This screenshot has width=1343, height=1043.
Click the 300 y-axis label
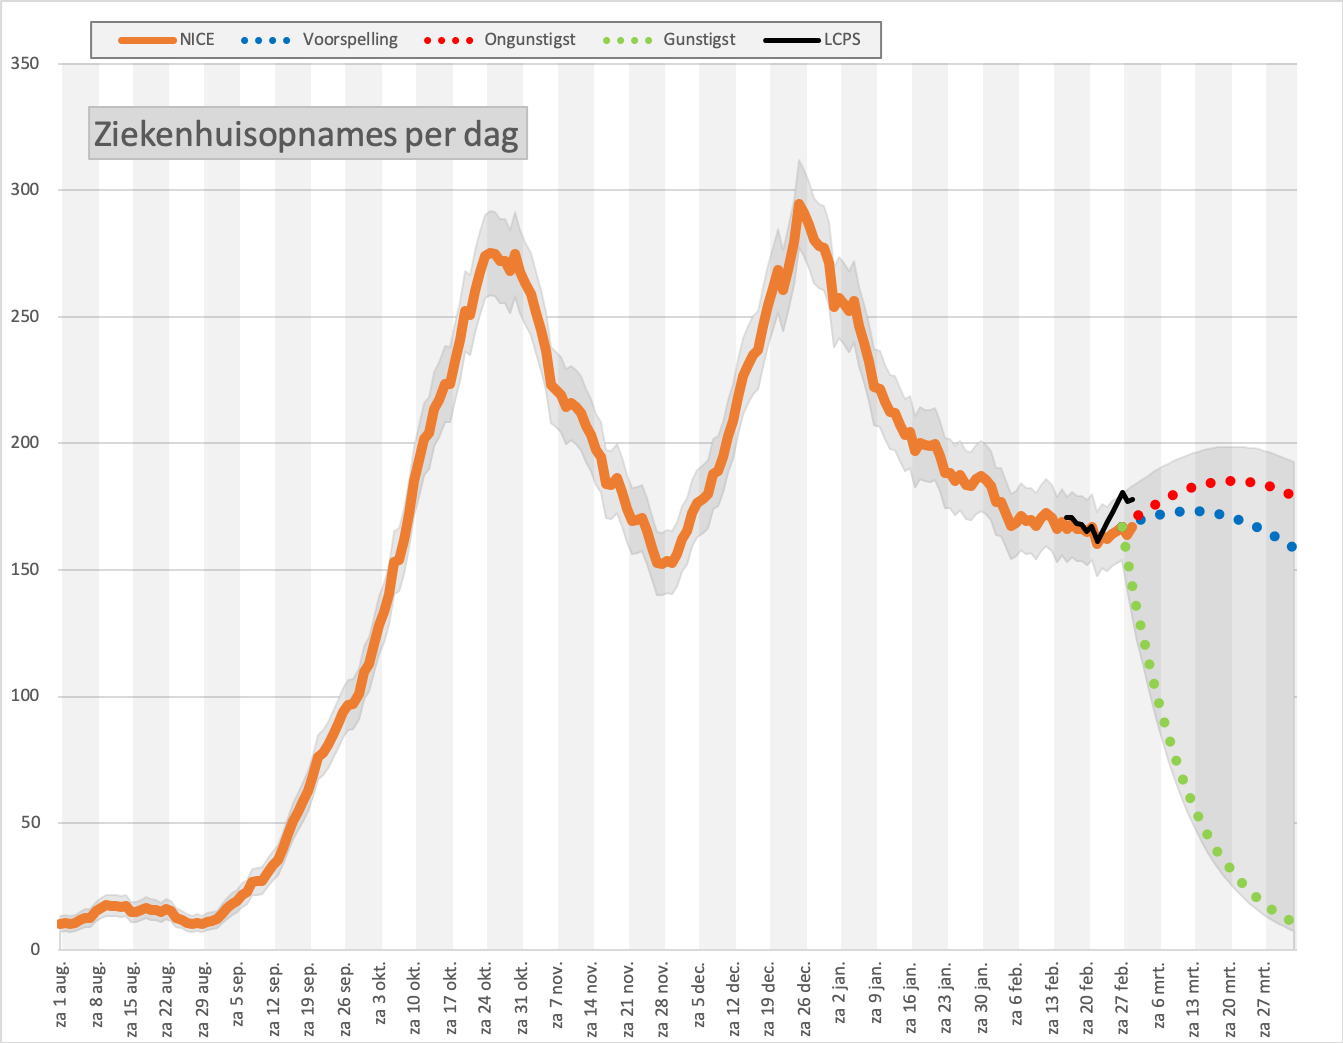25,189
